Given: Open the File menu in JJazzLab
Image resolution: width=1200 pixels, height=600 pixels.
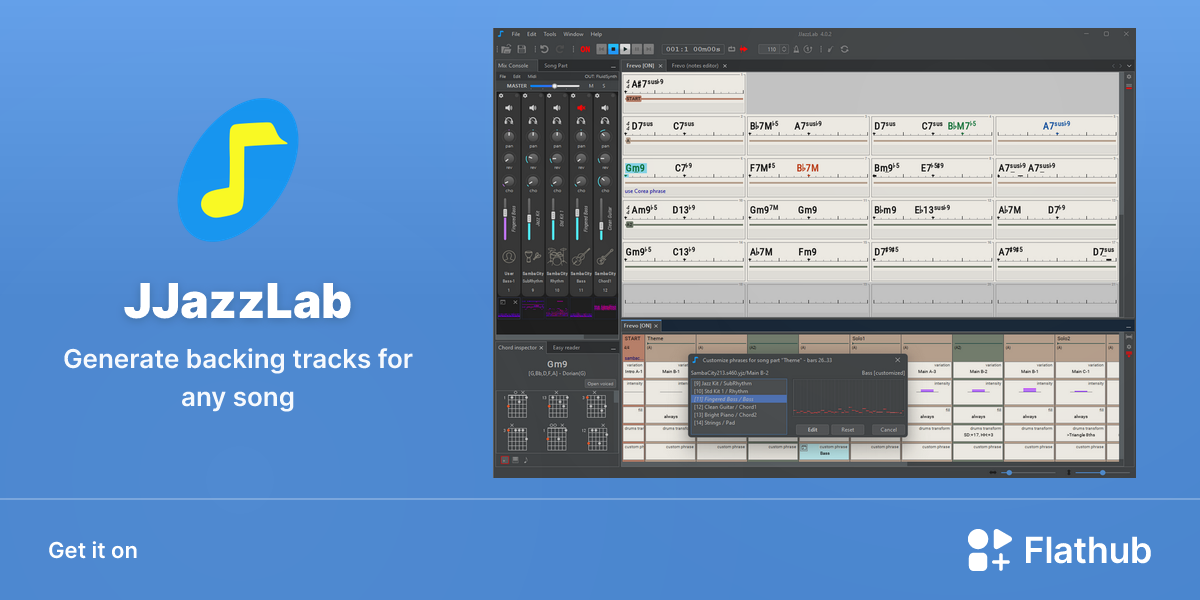Looking at the screenshot, I should click(516, 34).
